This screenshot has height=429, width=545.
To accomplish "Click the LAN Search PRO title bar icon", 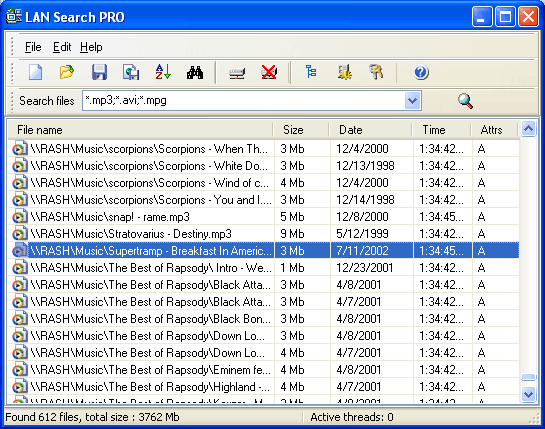I will [14, 16].
